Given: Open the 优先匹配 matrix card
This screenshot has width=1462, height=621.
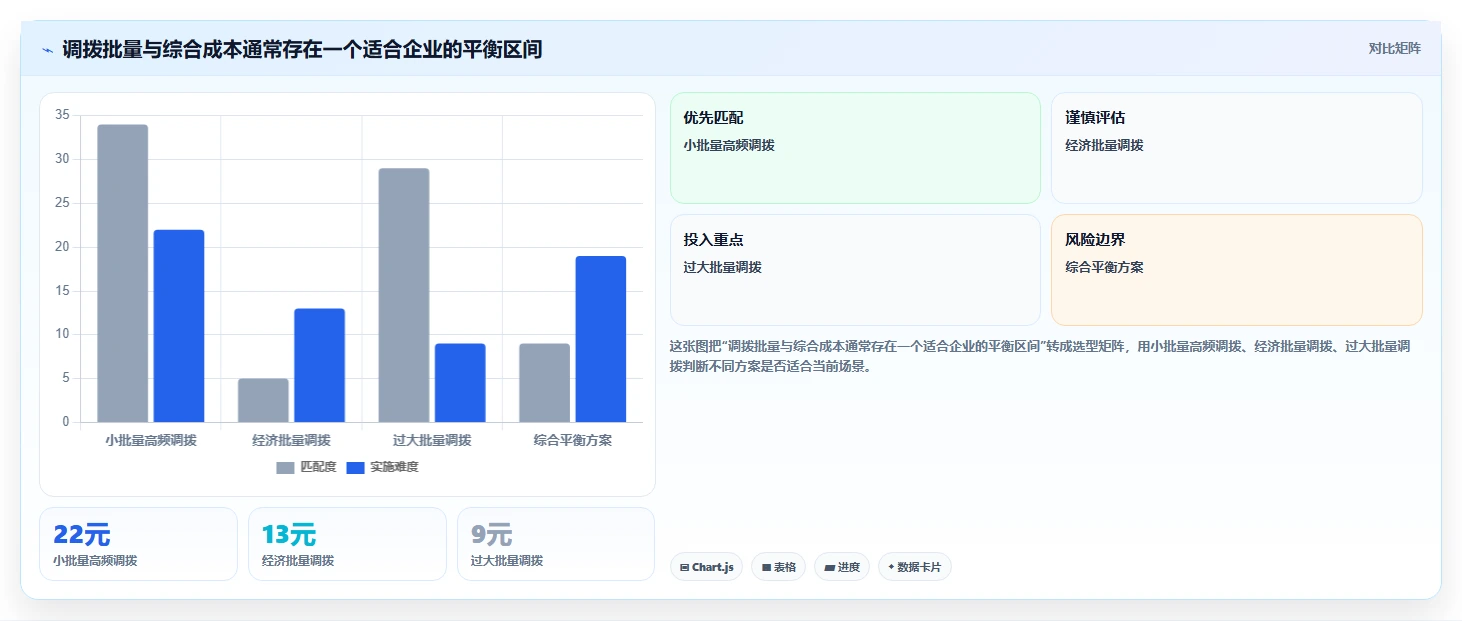Looking at the screenshot, I should coord(855,148).
